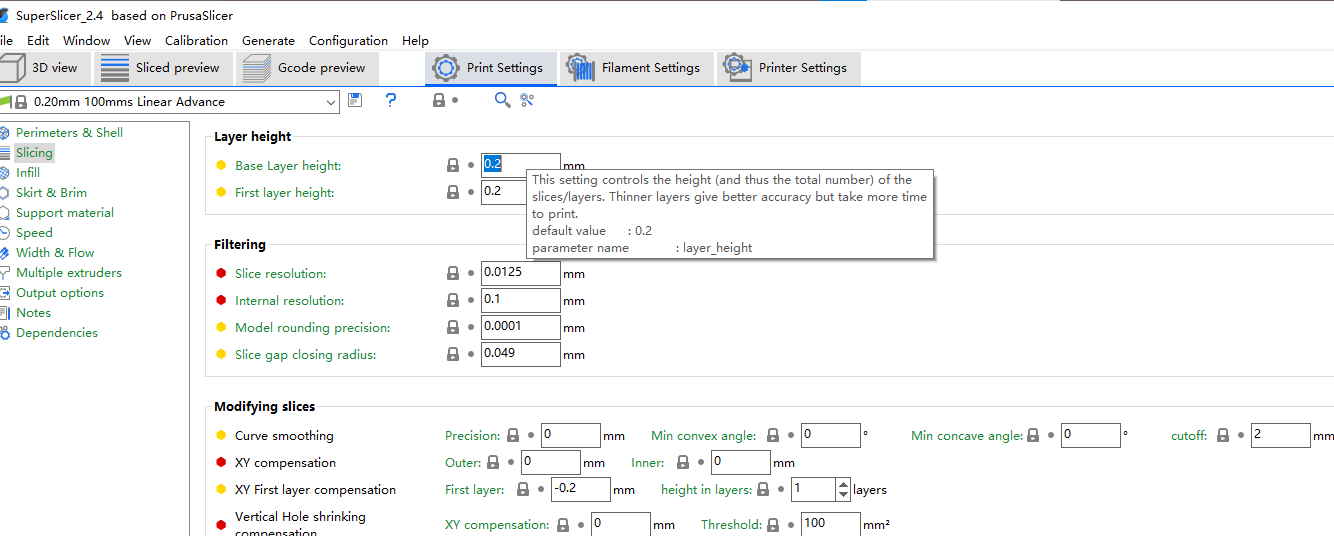Click the cutoff value input field
The image size is (1334, 536).
click(1280, 435)
